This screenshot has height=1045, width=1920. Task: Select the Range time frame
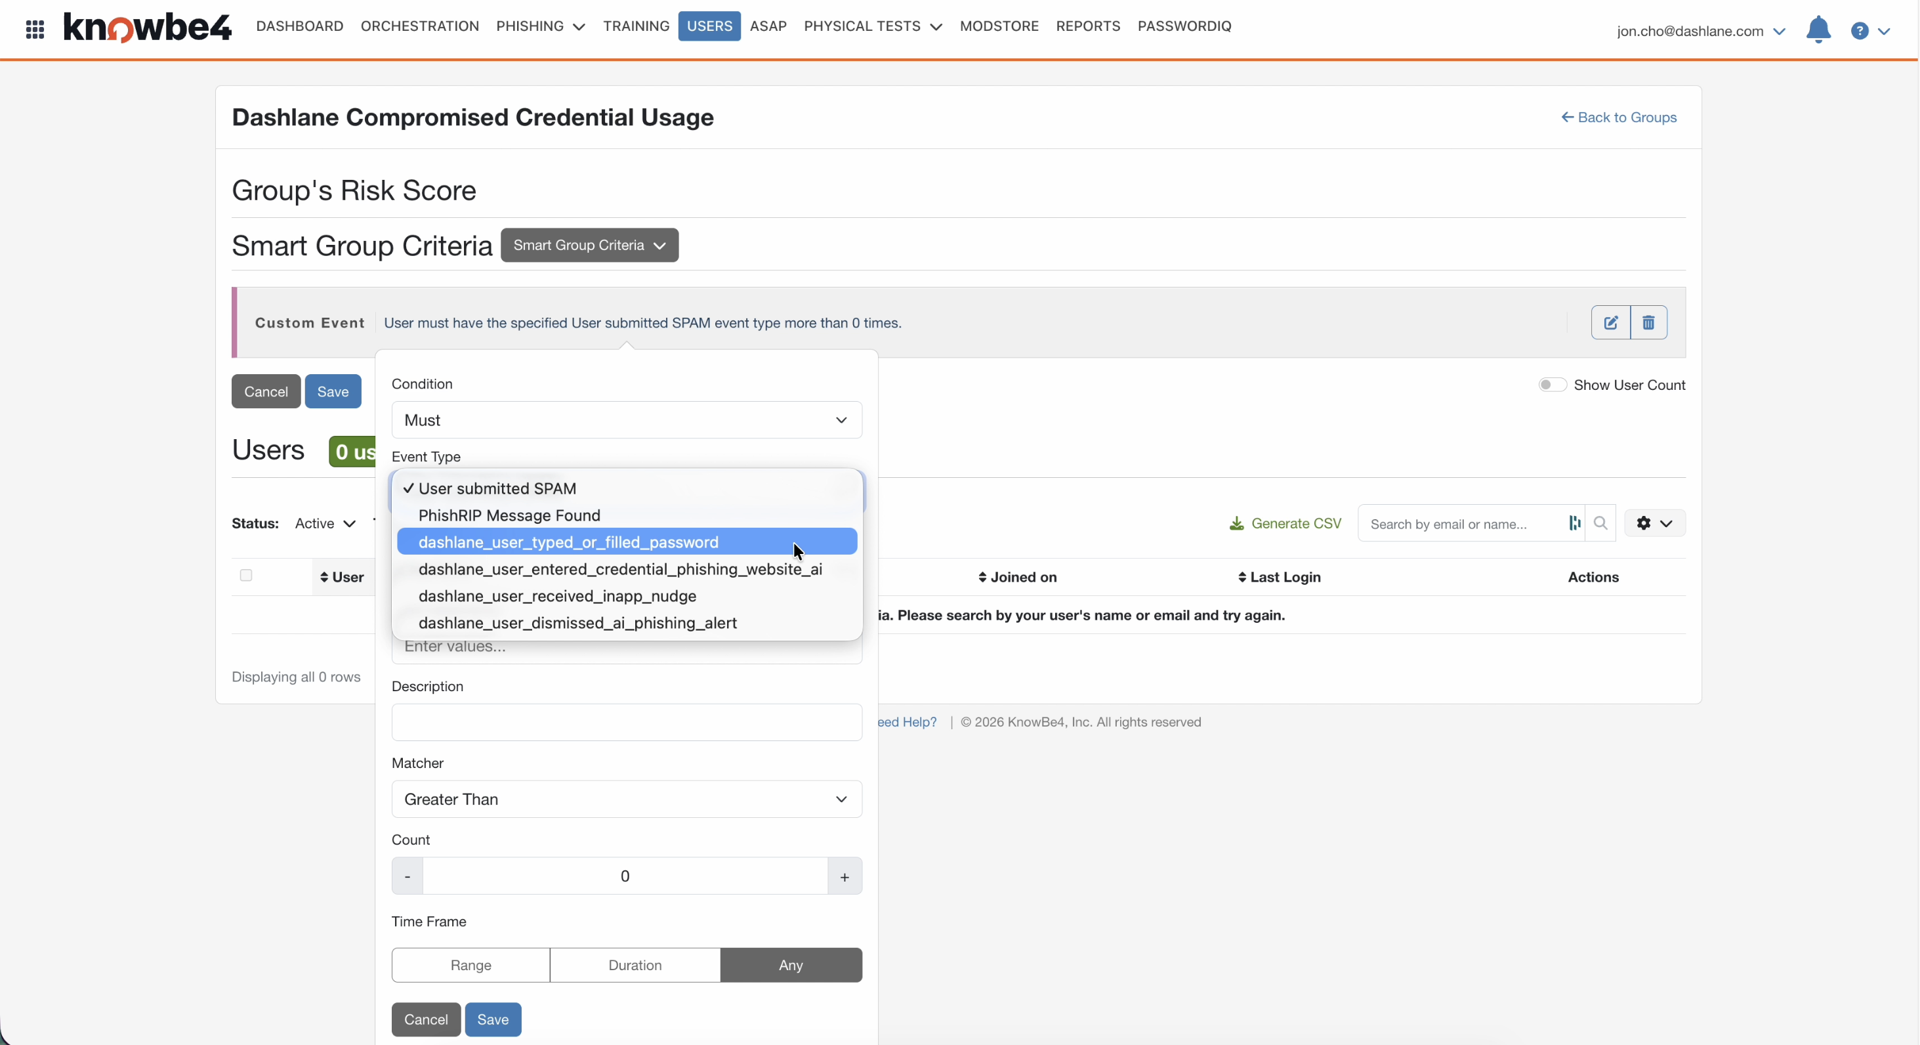coord(471,965)
